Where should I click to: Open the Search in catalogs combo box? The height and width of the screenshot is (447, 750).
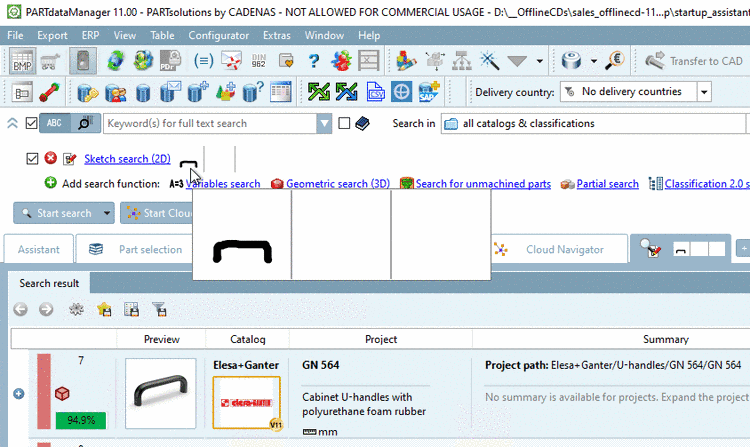[593, 123]
